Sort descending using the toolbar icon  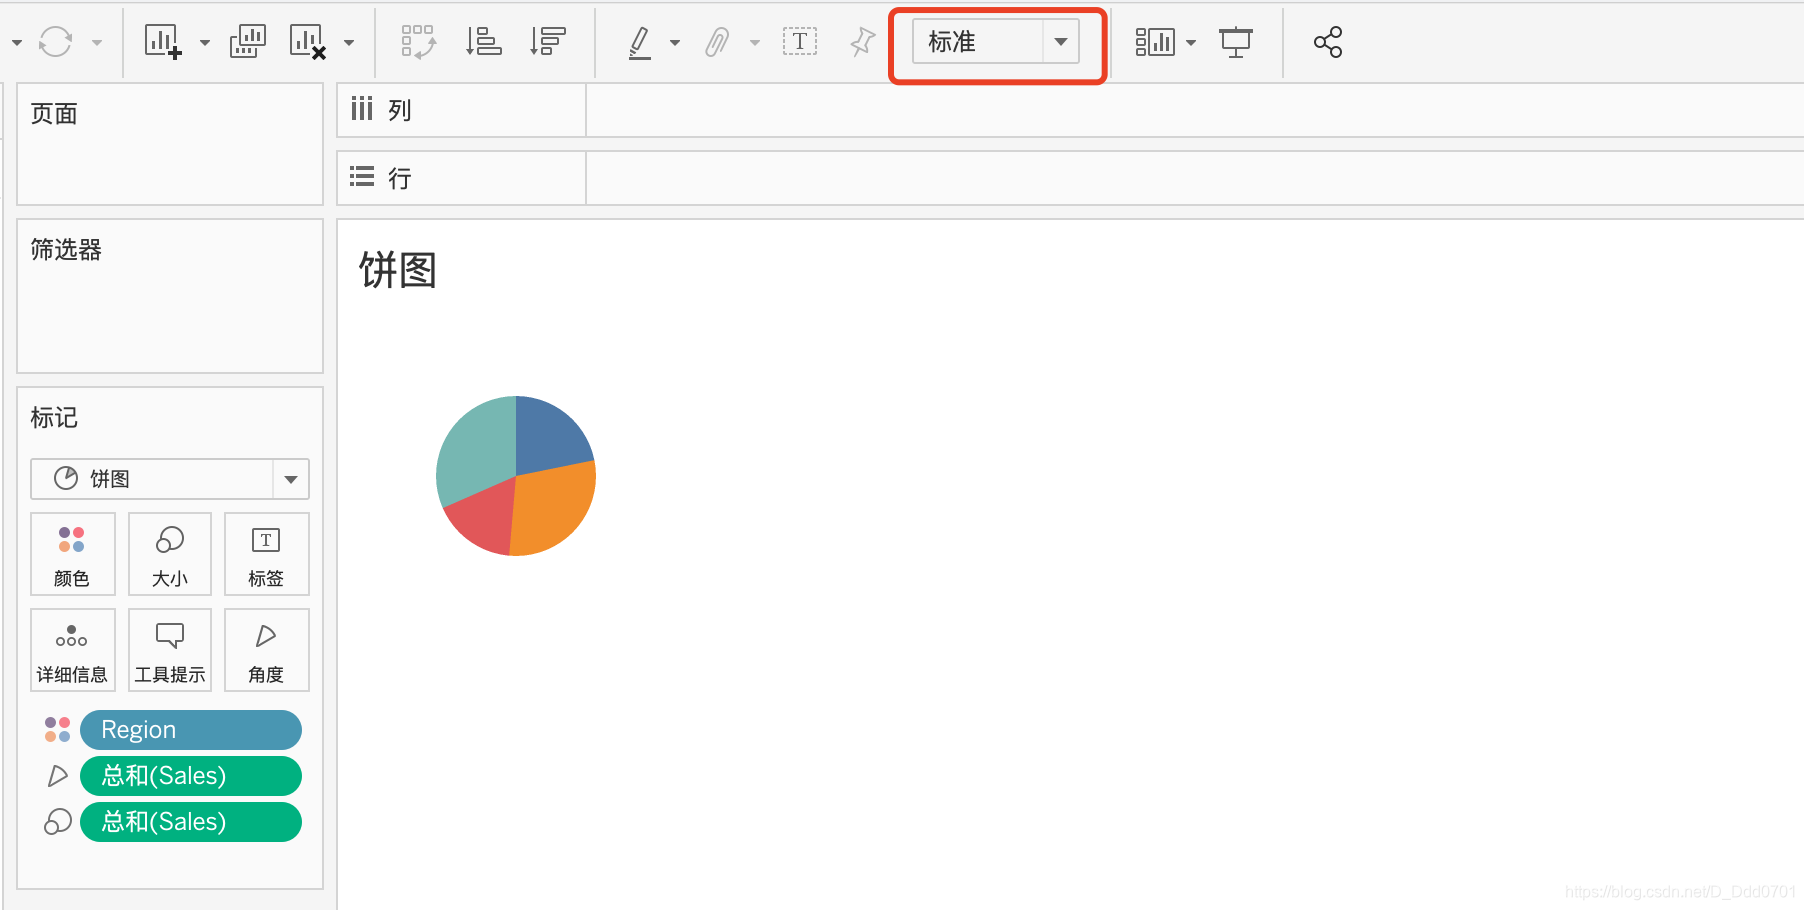(x=548, y=42)
